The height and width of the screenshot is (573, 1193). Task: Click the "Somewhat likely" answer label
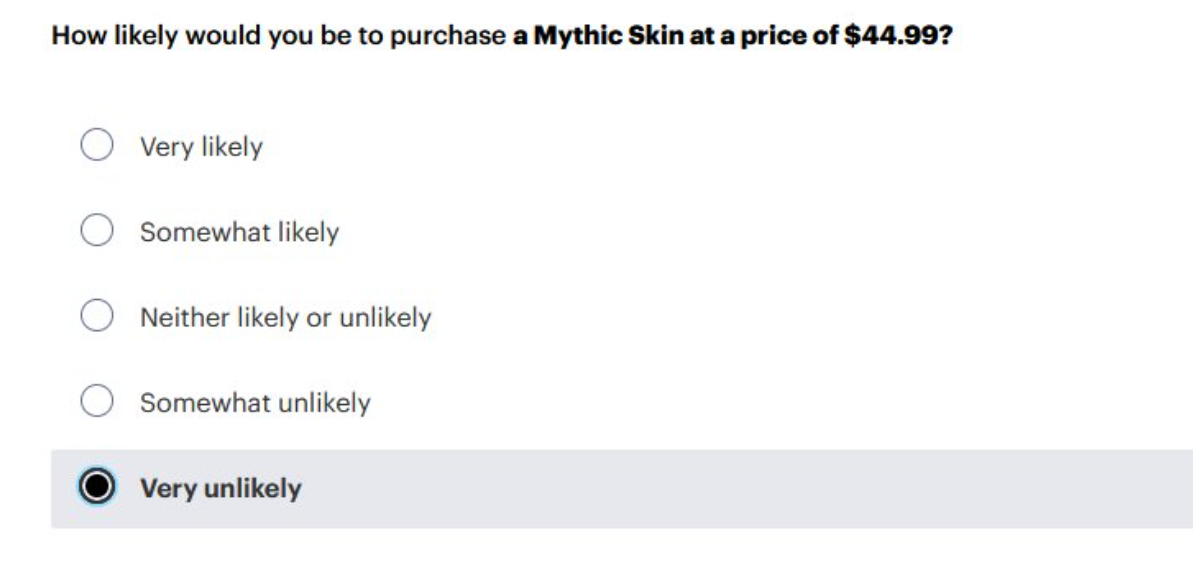[x=239, y=232]
